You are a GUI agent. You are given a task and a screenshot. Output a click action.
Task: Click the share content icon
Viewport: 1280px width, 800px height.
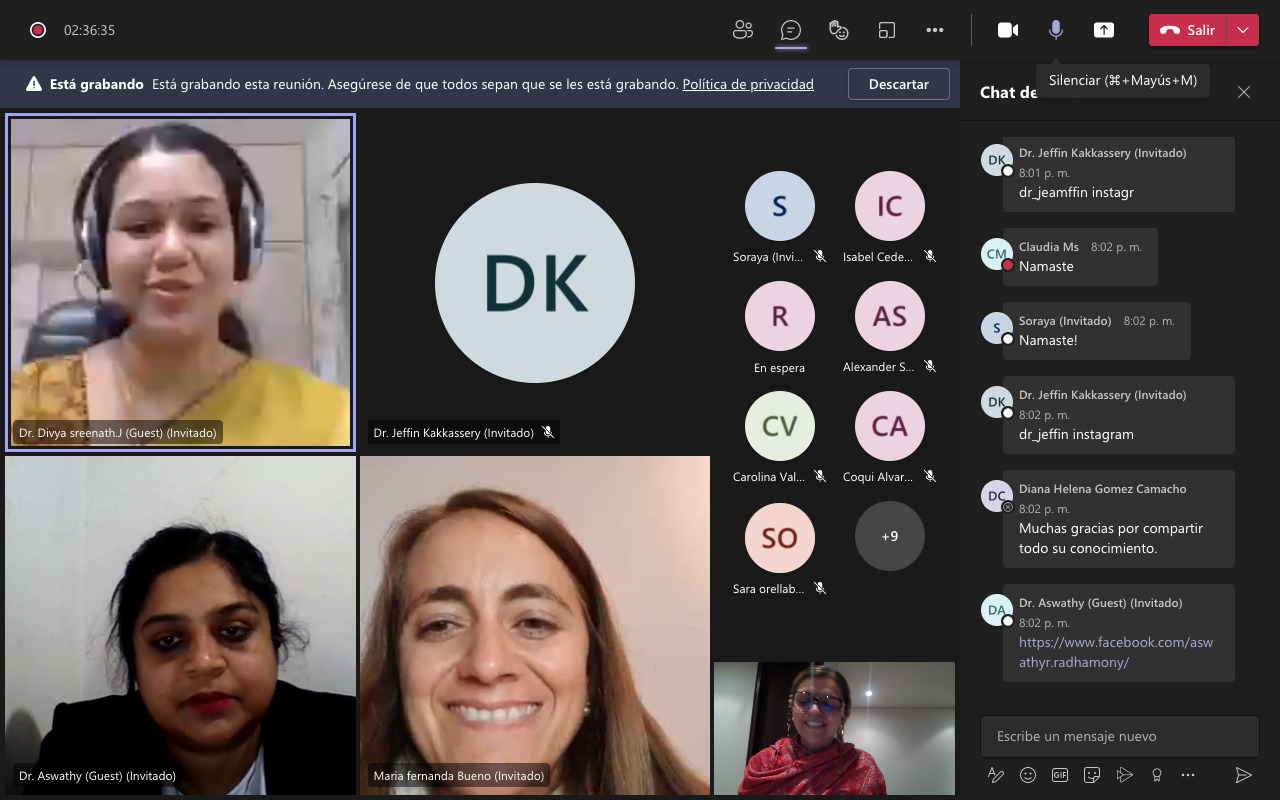pyautogui.click(x=1104, y=30)
